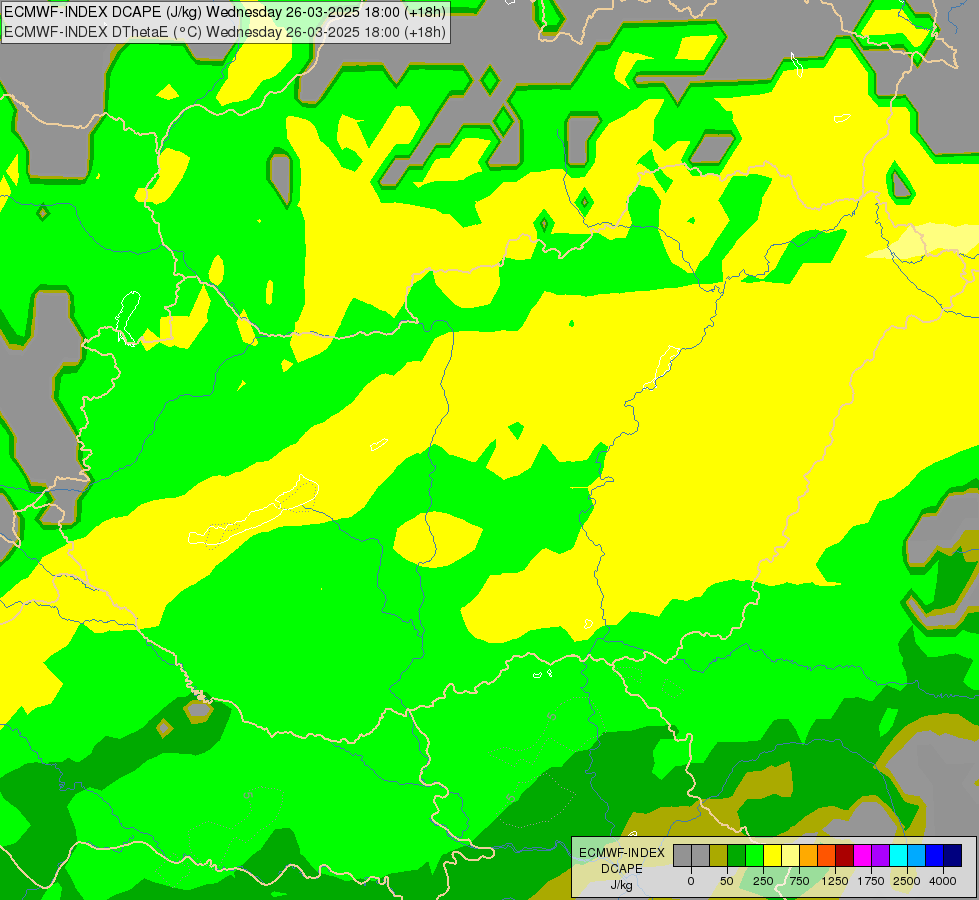
Task: Select the dark red legend swatch
Action: point(845,855)
